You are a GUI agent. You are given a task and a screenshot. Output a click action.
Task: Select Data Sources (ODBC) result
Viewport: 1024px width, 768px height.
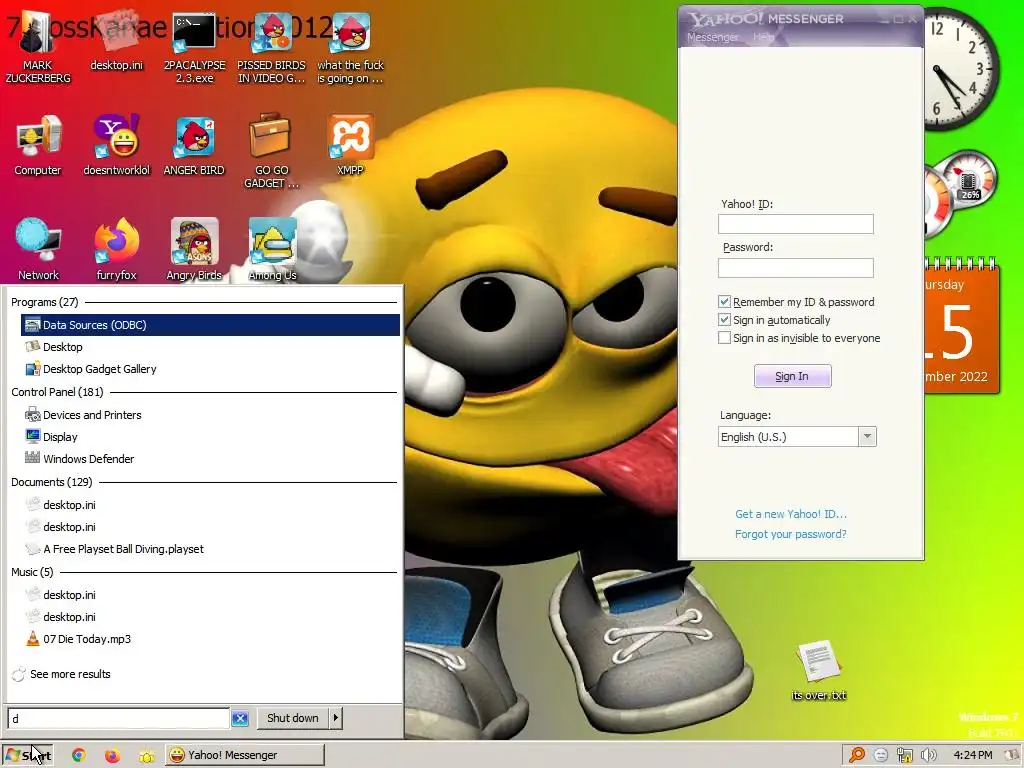click(210, 325)
